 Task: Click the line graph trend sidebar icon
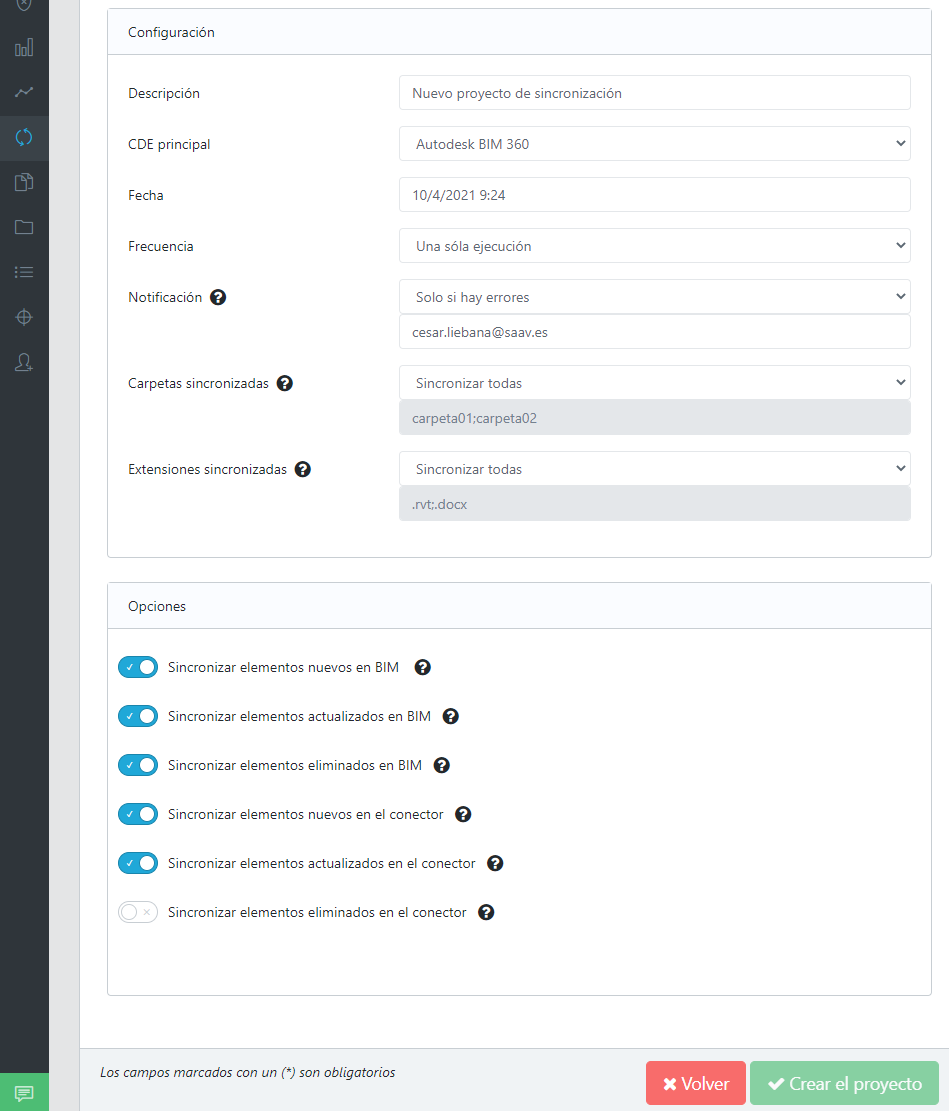click(24, 92)
